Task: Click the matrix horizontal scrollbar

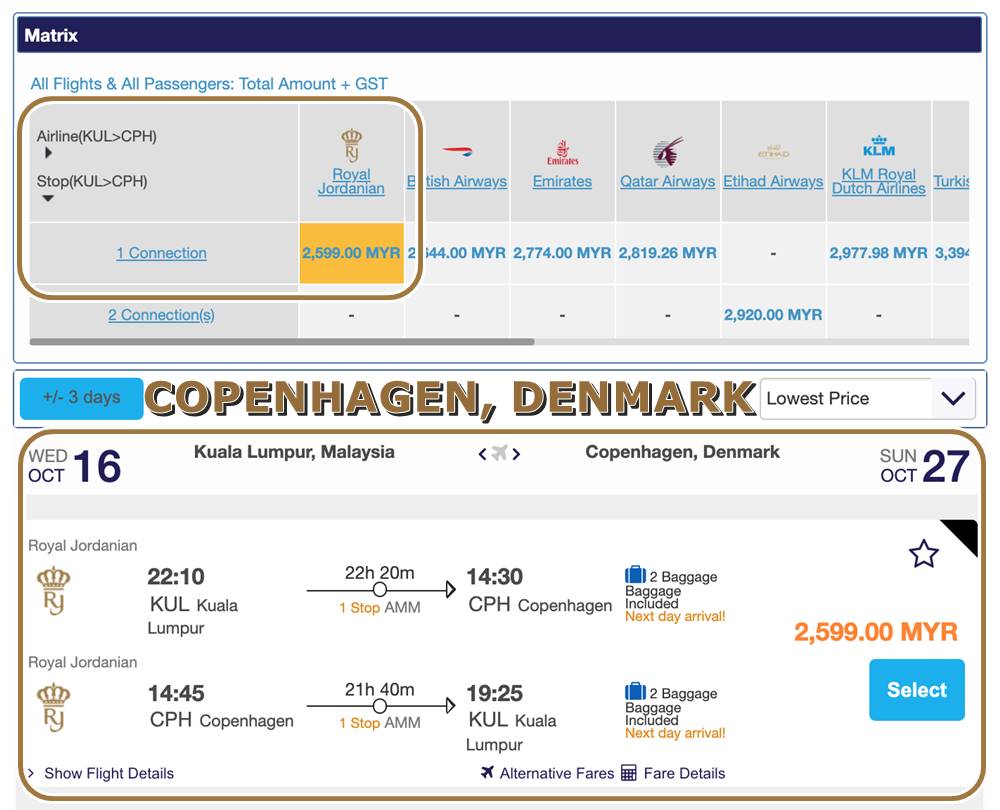Action: click(282, 342)
